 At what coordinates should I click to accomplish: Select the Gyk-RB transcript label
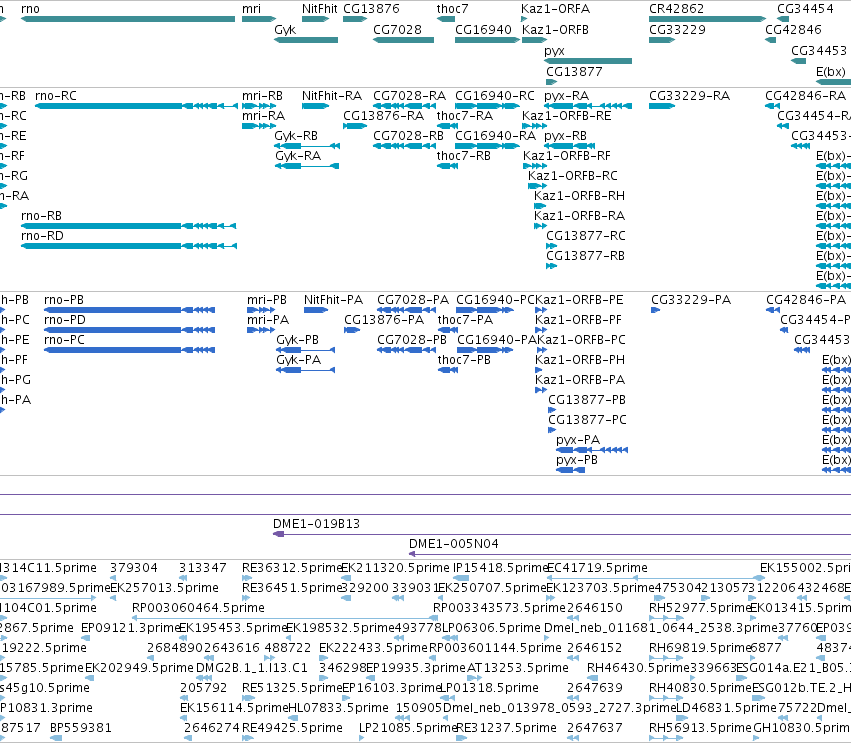296,136
